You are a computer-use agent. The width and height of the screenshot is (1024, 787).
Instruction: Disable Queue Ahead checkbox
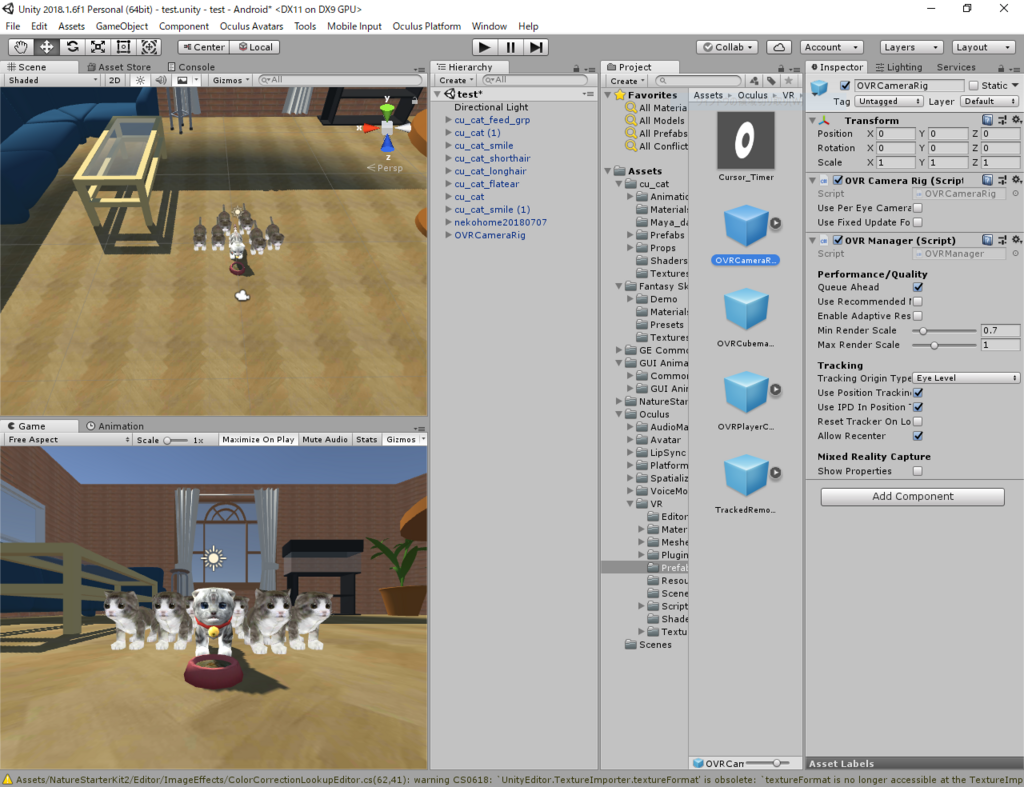(x=918, y=287)
